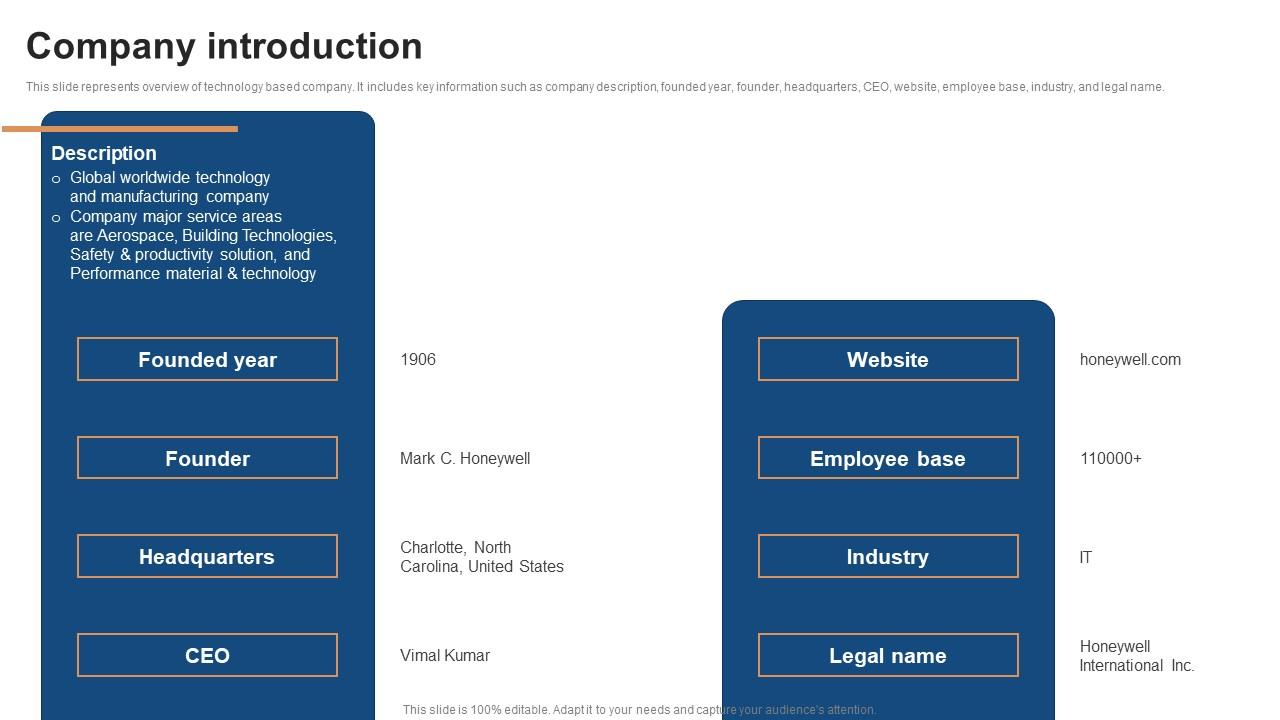The width and height of the screenshot is (1280, 720).
Task: Click the Description heading
Action: [104, 153]
